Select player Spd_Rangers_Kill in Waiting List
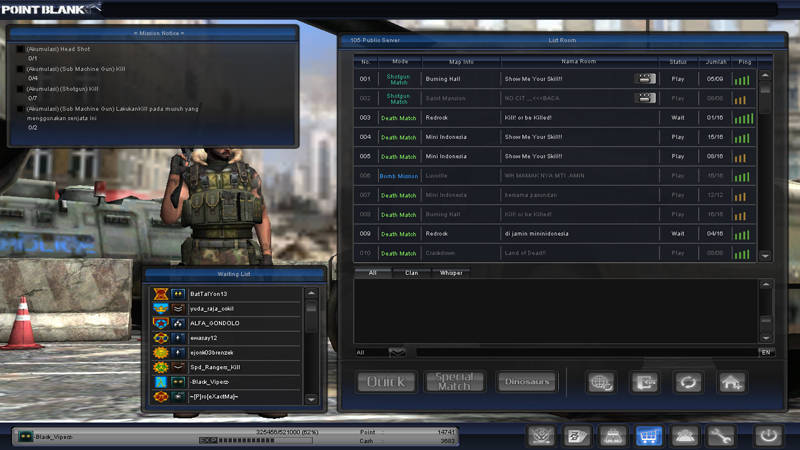The image size is (800, 450). (x=226, y=367)
